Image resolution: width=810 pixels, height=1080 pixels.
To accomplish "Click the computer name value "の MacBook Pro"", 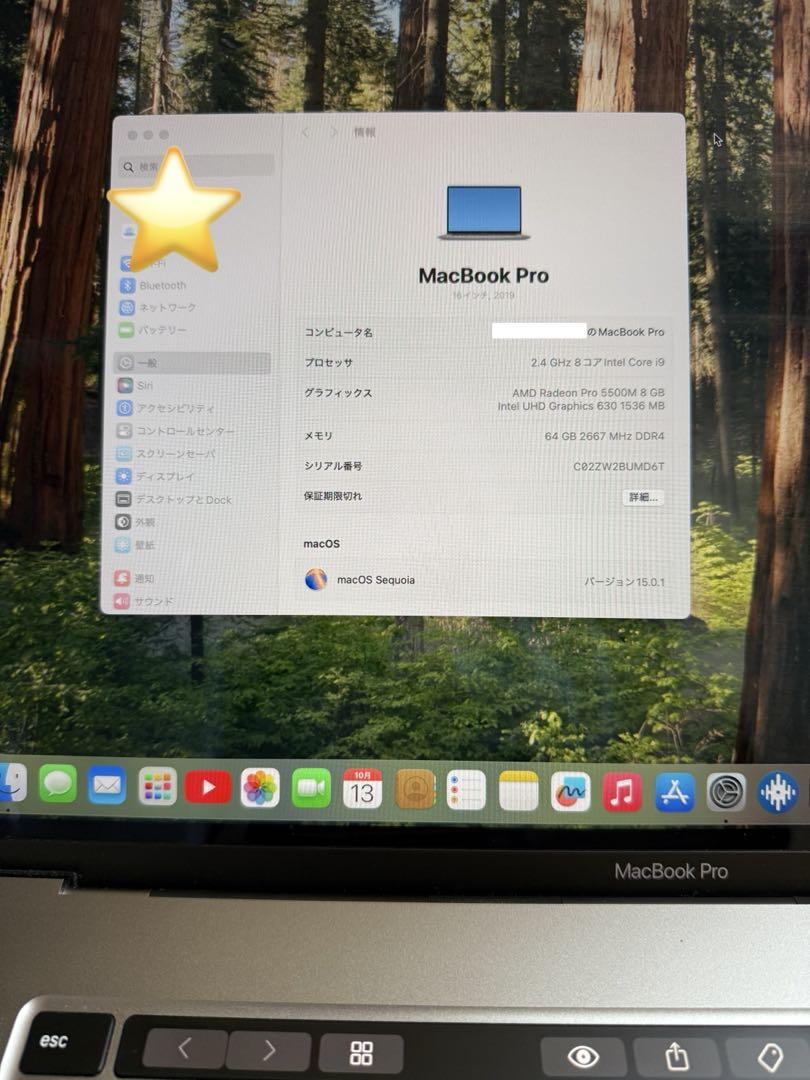I will tap(625, 332).
